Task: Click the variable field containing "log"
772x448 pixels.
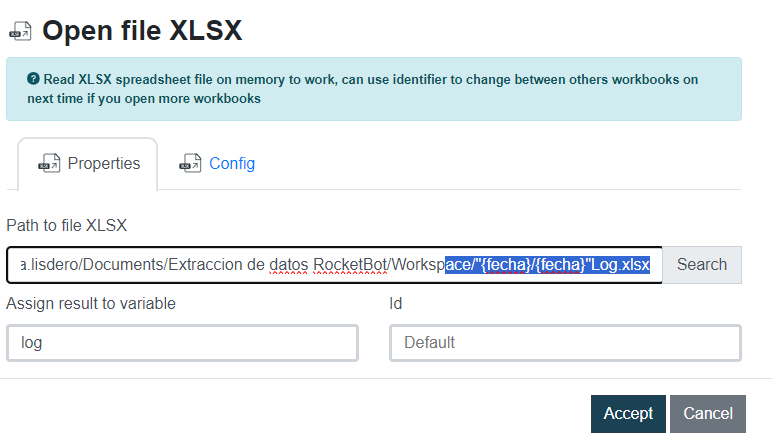Action: pyautogui.click(x=182, y=343)
